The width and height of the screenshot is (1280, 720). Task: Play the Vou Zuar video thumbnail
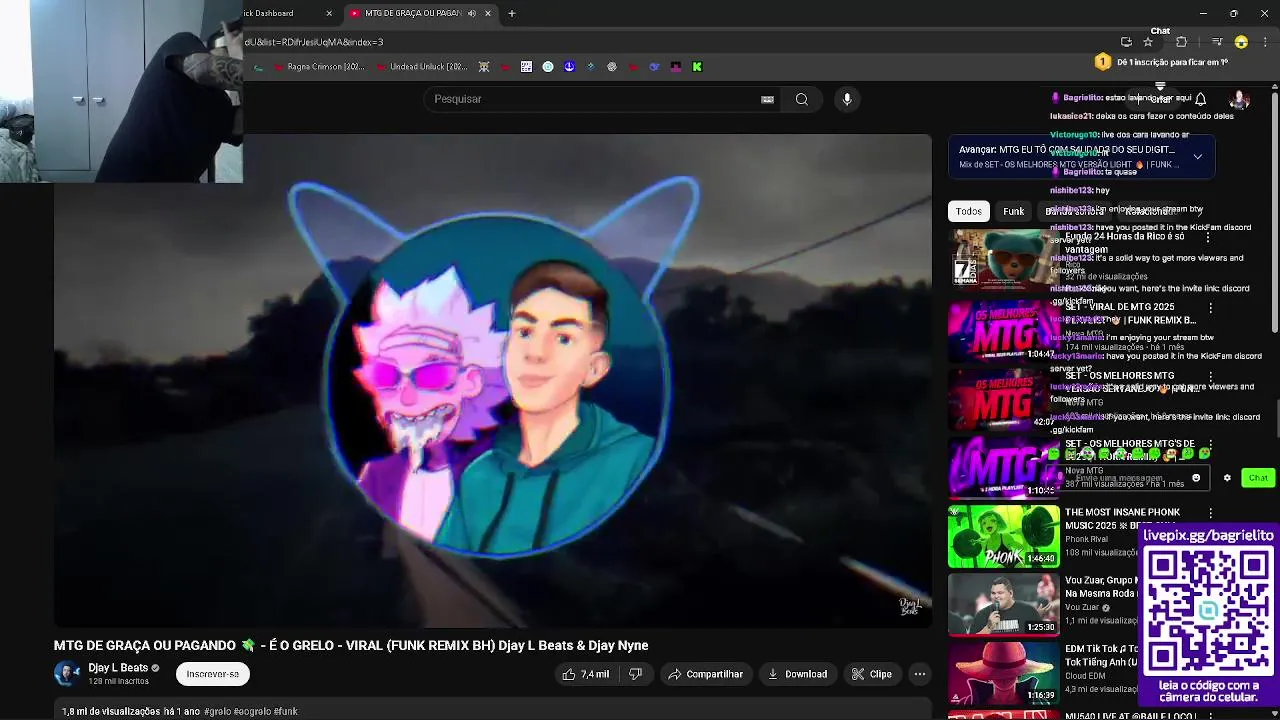(x=1004, y=604)
